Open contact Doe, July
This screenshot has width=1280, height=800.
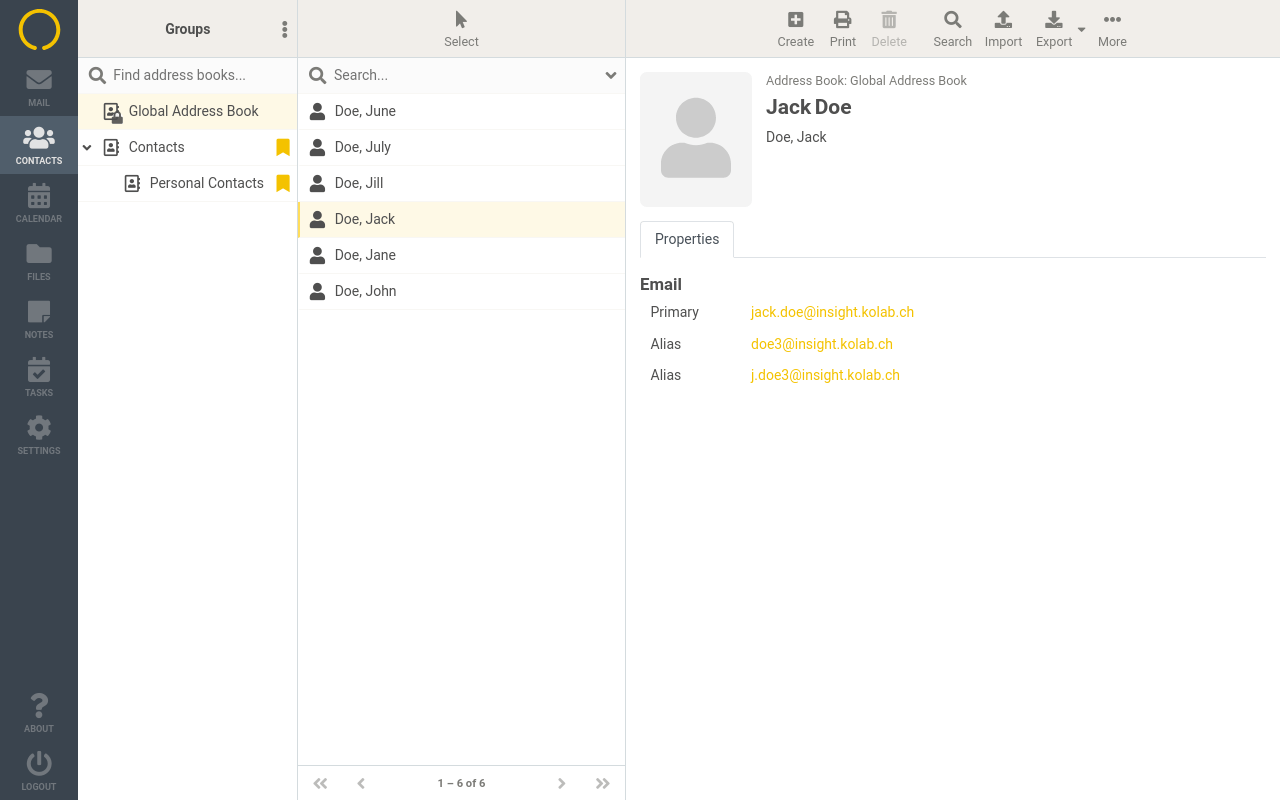click(461, 147)
